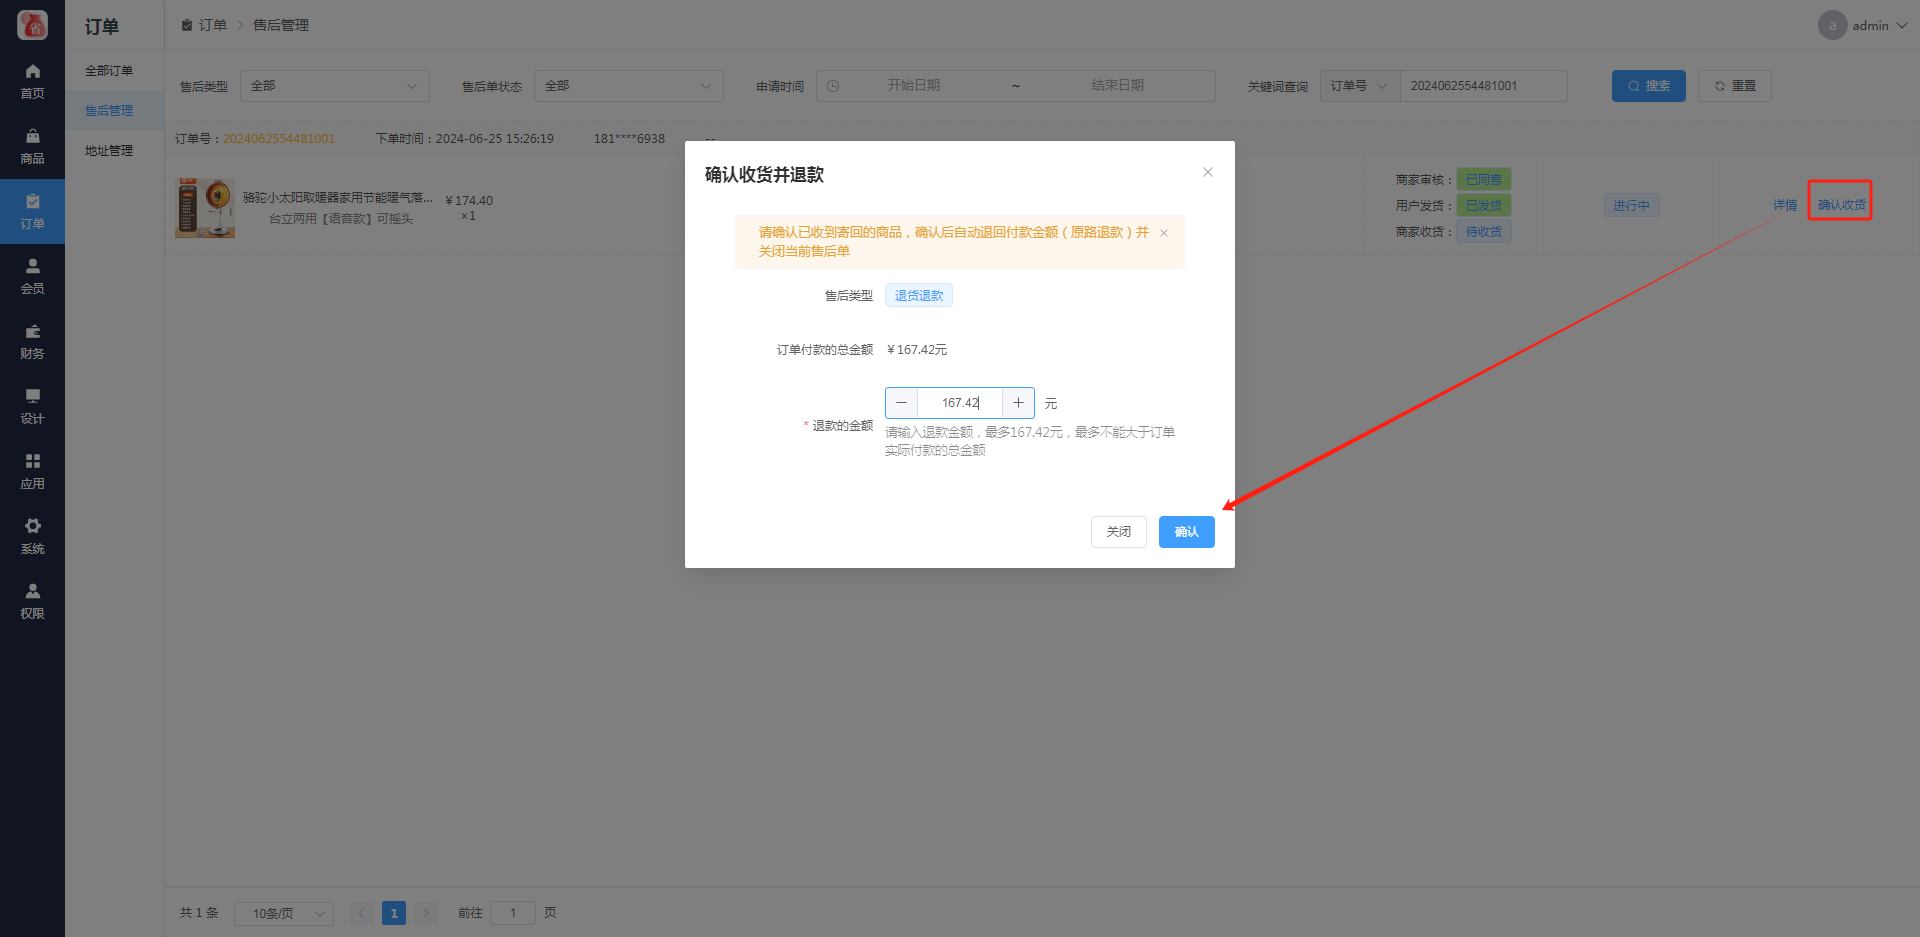
Task: Go to 地址管理 menu item
Action: [x=109, y=151]
